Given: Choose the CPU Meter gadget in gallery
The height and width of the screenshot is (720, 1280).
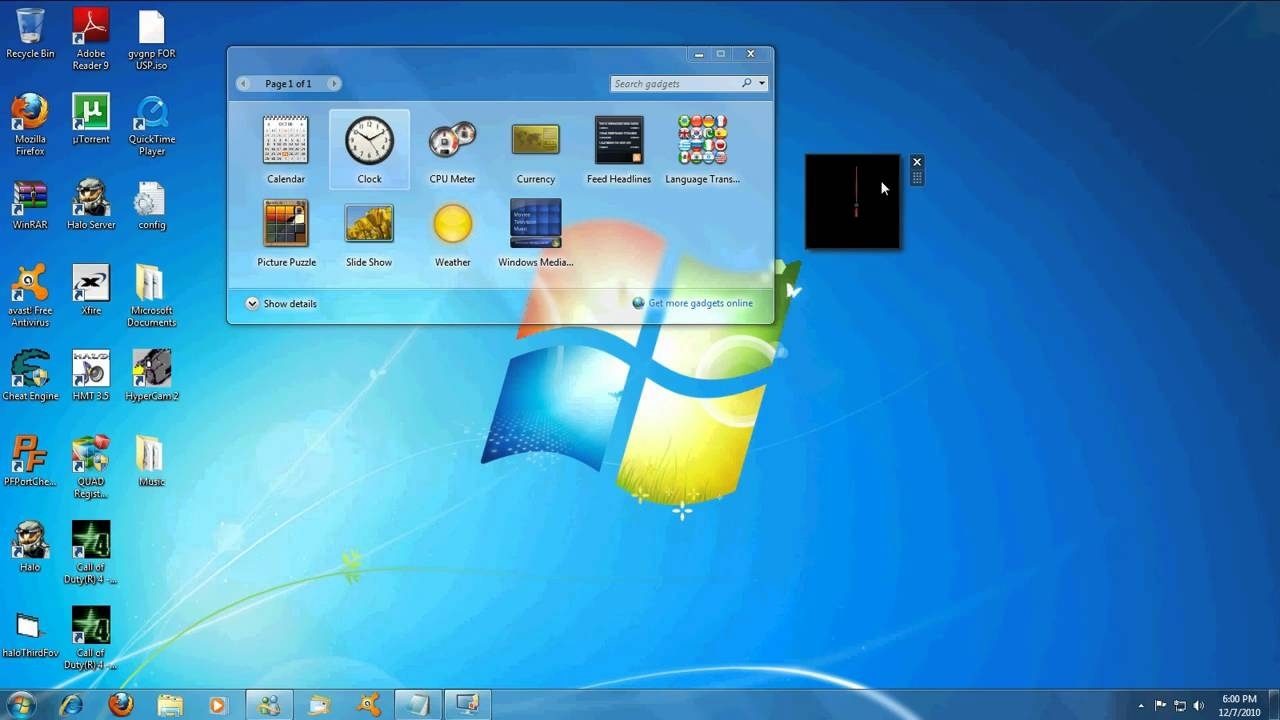Looking at the screenshot, I should [x=452, y=150].
